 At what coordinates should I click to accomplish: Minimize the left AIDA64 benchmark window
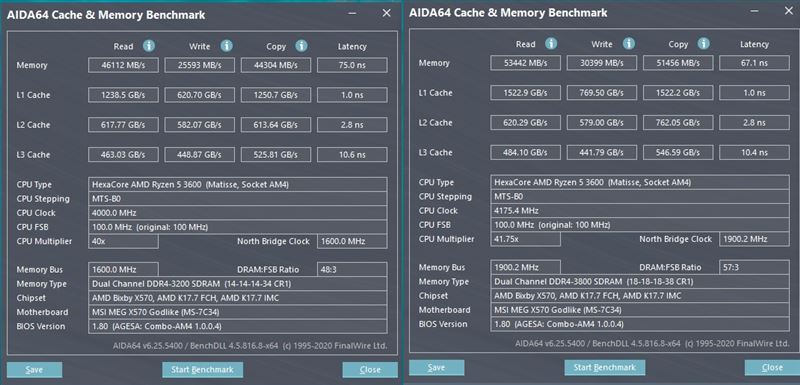click(353, 14)
